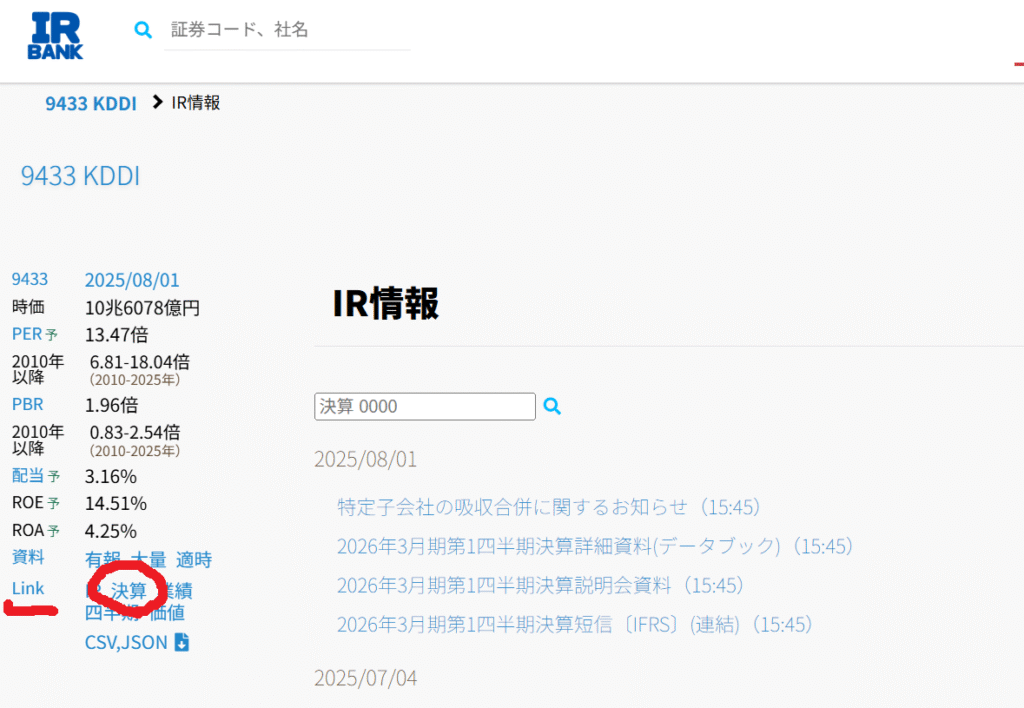Open the 決算 link in the sidebar
1024x708 pixels.
(x=129, y=590)
